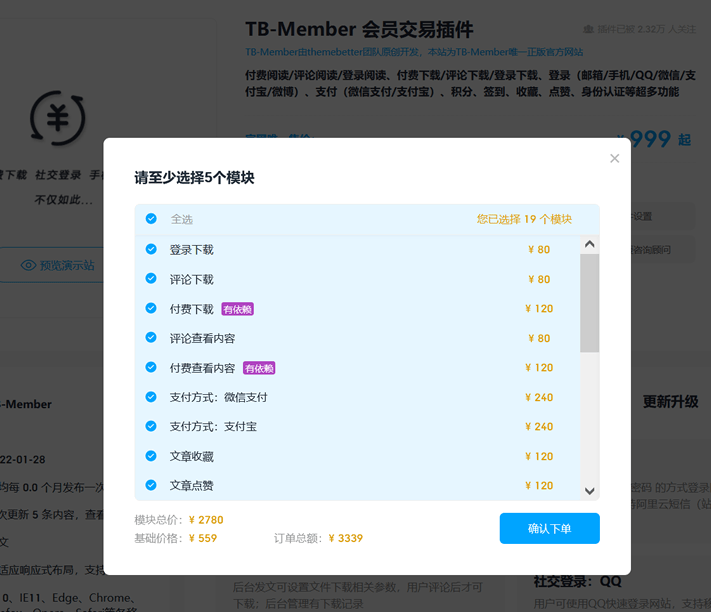
Task: Click the 订单总额 ¥ 3339 value
Action: click(346, 539)
